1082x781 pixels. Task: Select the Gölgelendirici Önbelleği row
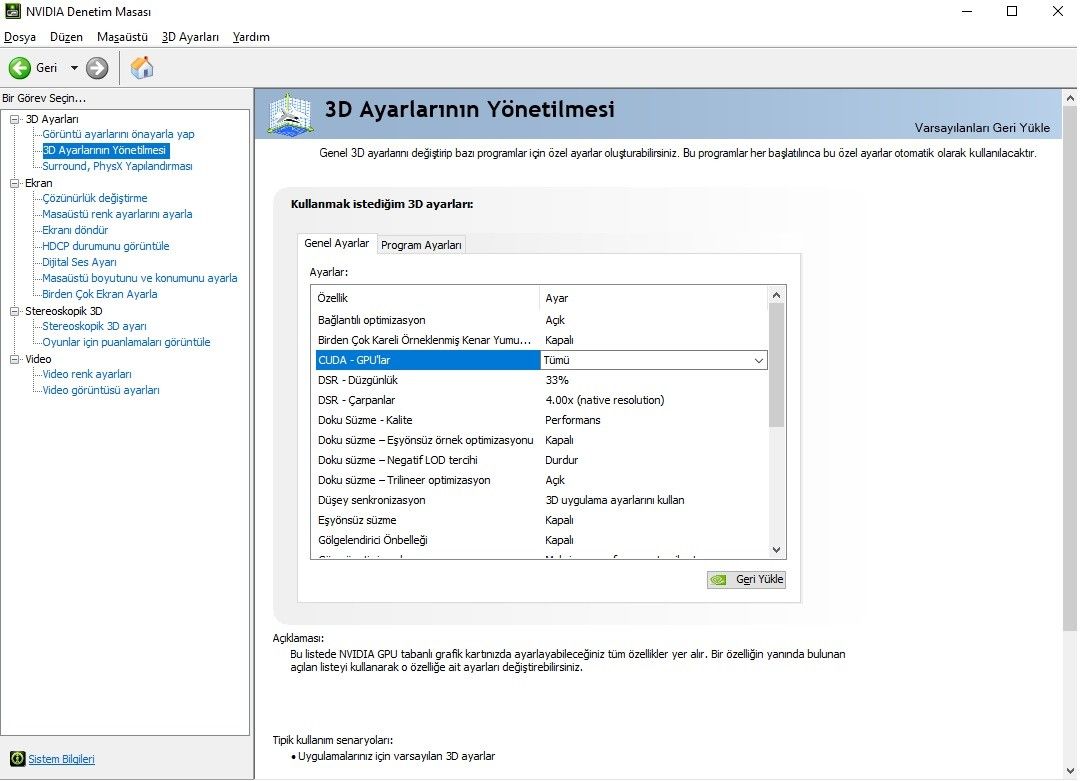(x=541, y=540)
